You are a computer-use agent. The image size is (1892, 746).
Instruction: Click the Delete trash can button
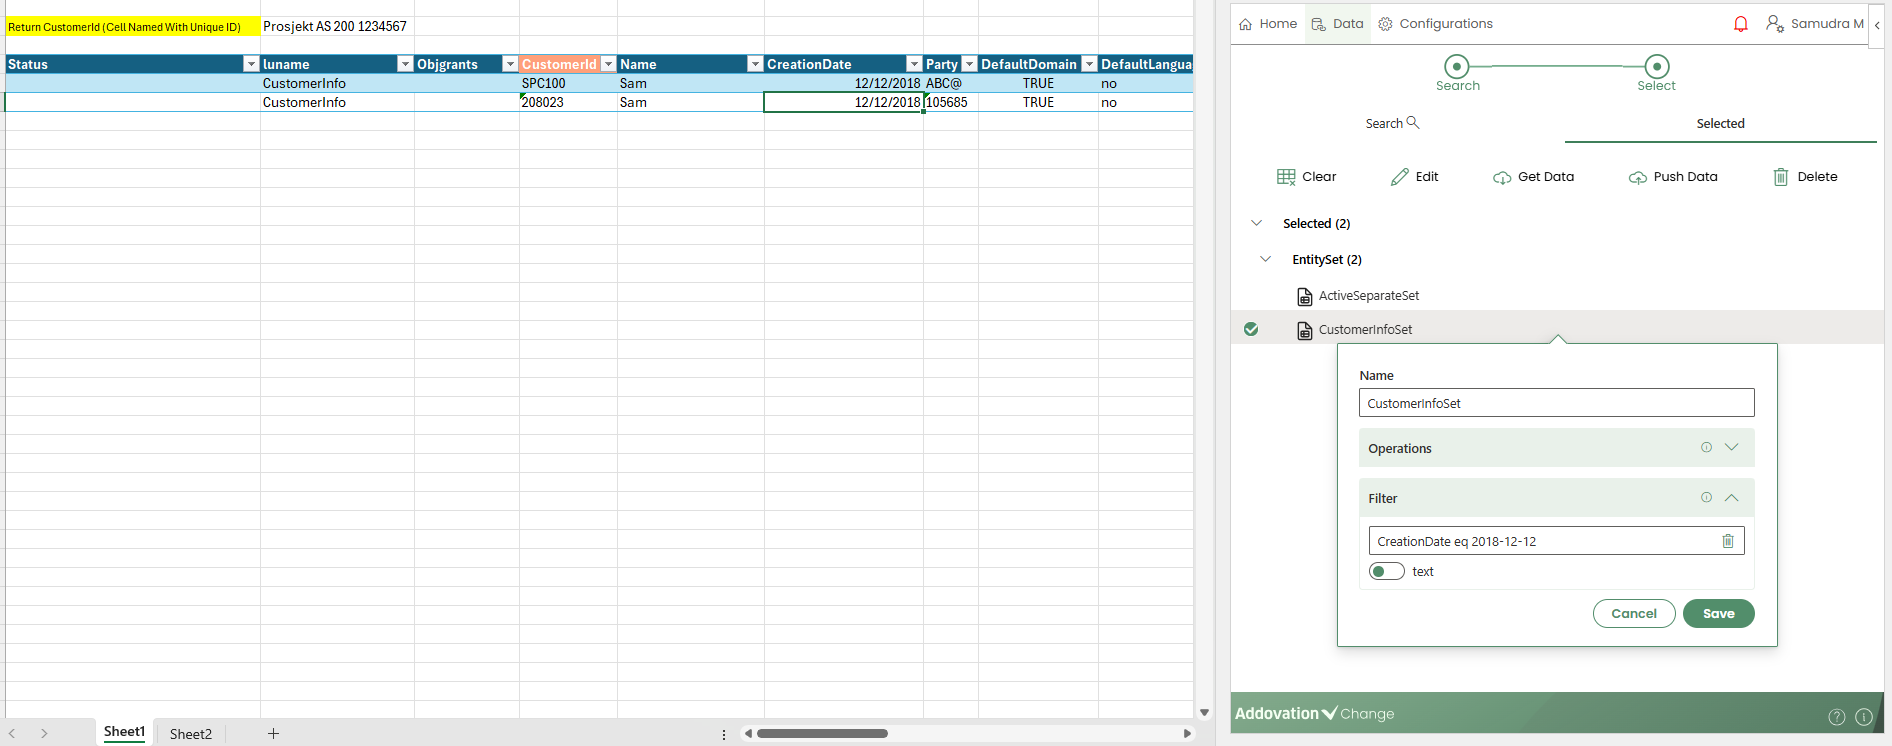(x=1780, y=177)
